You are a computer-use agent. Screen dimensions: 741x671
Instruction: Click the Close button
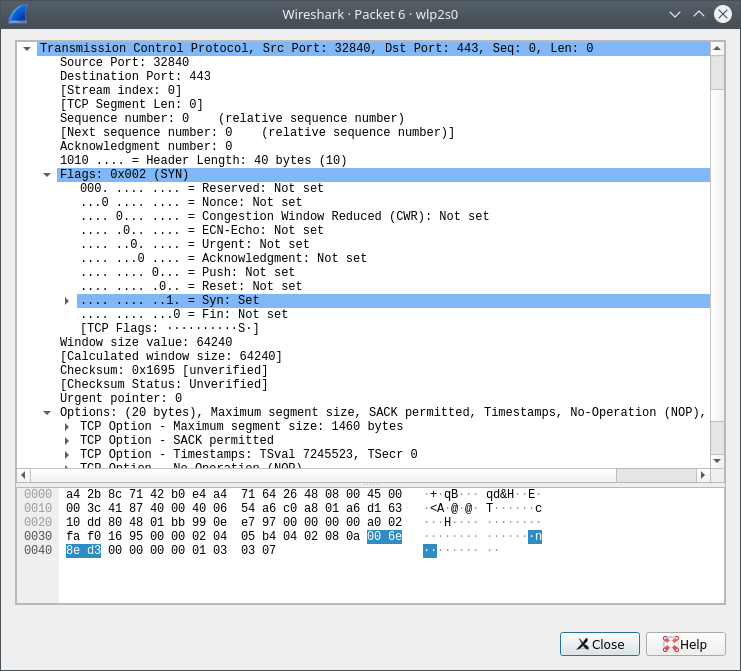click(600, 644)
